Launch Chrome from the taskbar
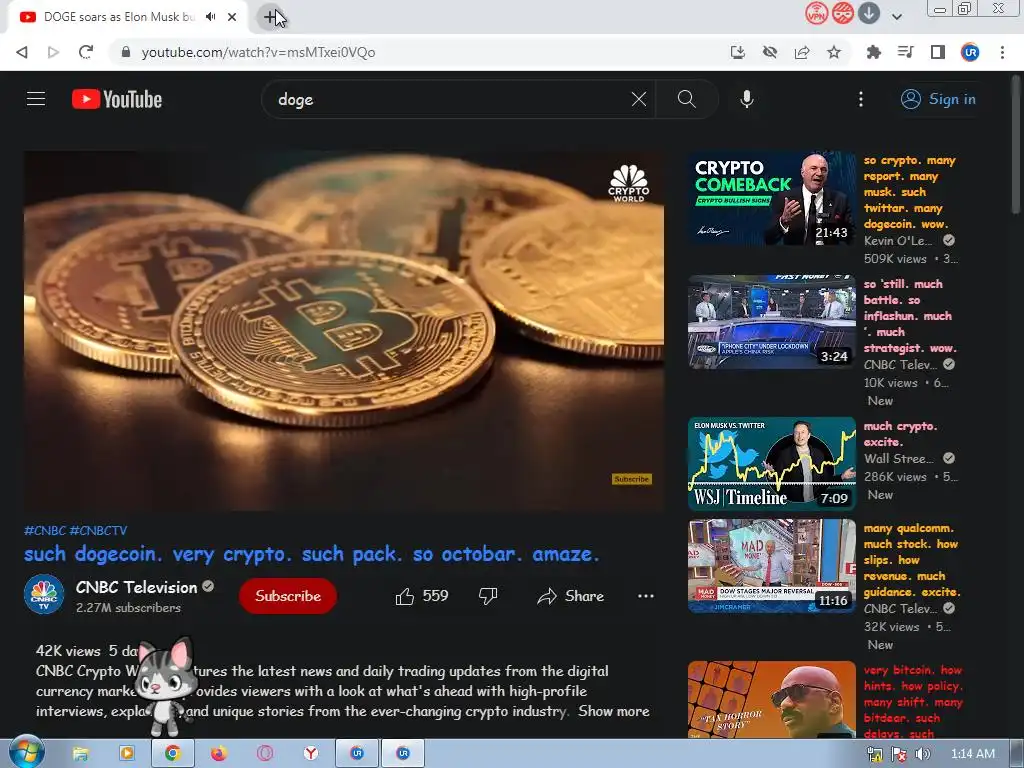Viewport: 1024px width, 768px height. pyautogui.click(x=172, y=754)
